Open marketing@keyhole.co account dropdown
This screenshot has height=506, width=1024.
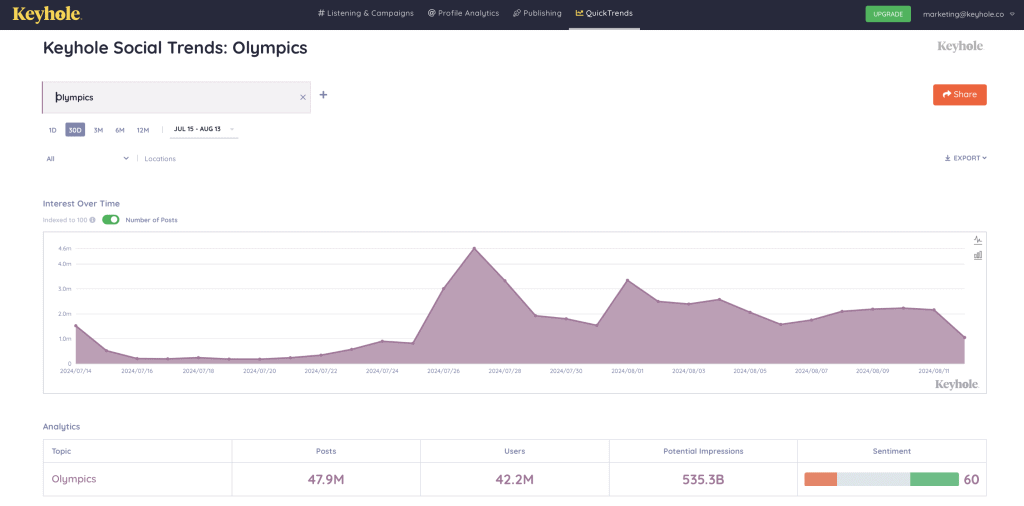click(x=968, y=14)
